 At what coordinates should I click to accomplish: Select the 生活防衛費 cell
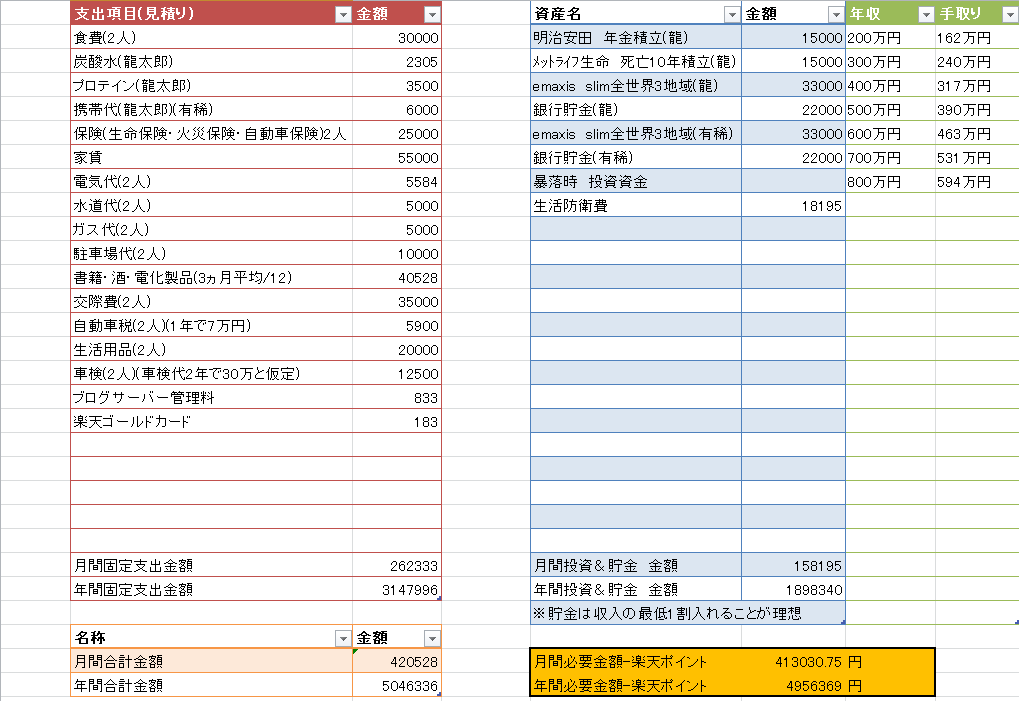click(x=636, y=206)
